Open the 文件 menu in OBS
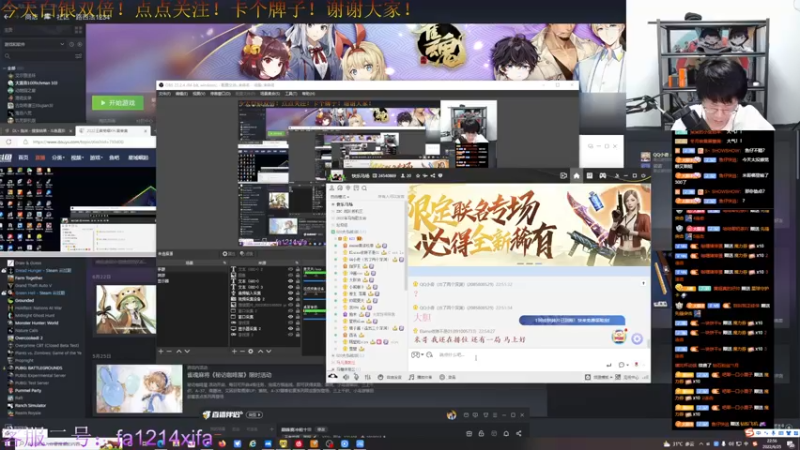The image size is (800, 450). click(164, 94)
